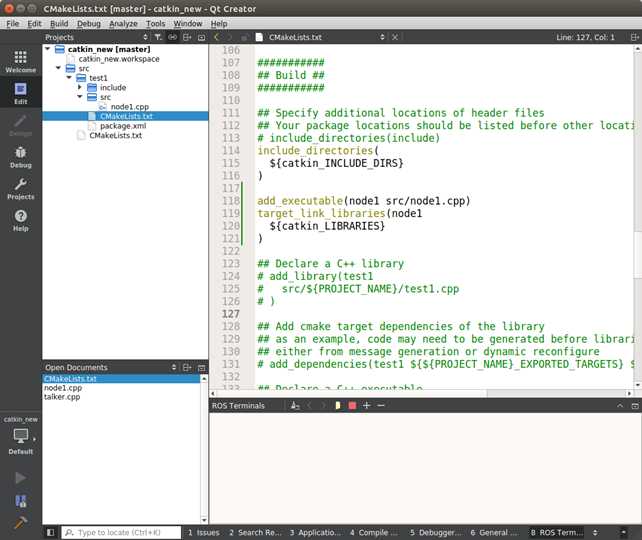
Task: Split the Projects side panel
Action: click(x=187, y=37)
